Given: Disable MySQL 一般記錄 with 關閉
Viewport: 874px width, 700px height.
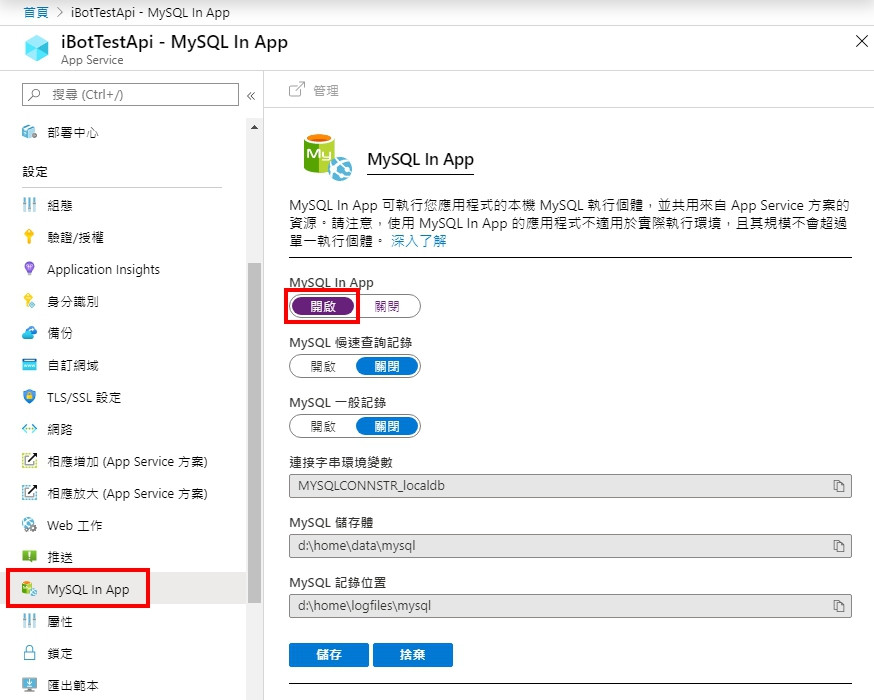Looking at the screenshot, I should [x=387, y=426].
